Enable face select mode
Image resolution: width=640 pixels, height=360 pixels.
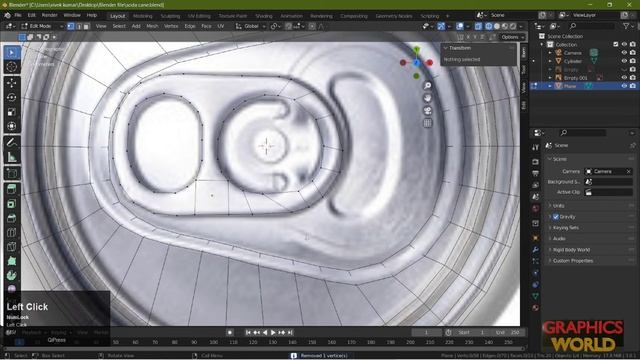pyautogui.click(x=86, y=26)
